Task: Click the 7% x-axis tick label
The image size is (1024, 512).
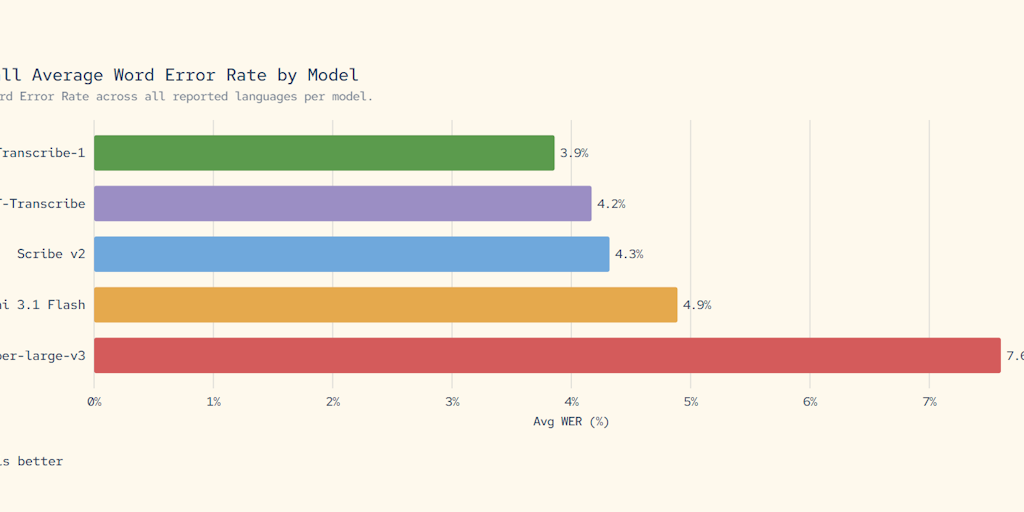Action: click(x=929, y=402)
